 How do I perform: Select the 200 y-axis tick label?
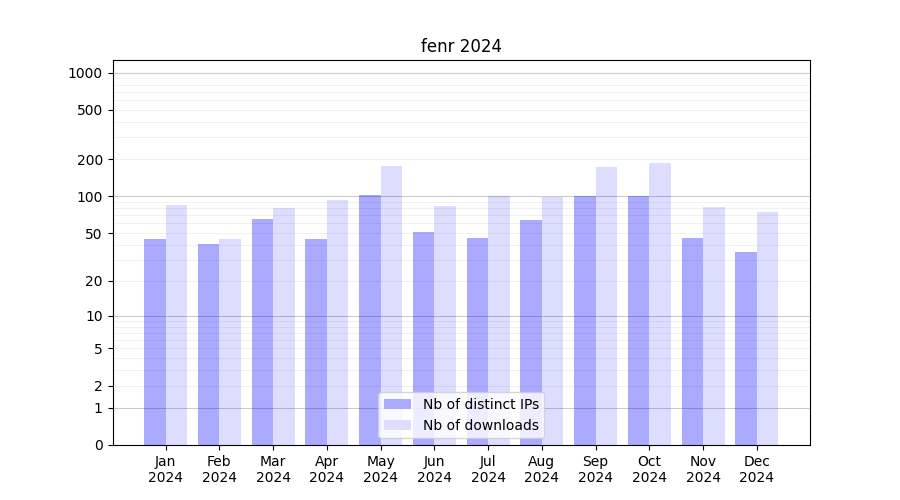click(91, 160)
